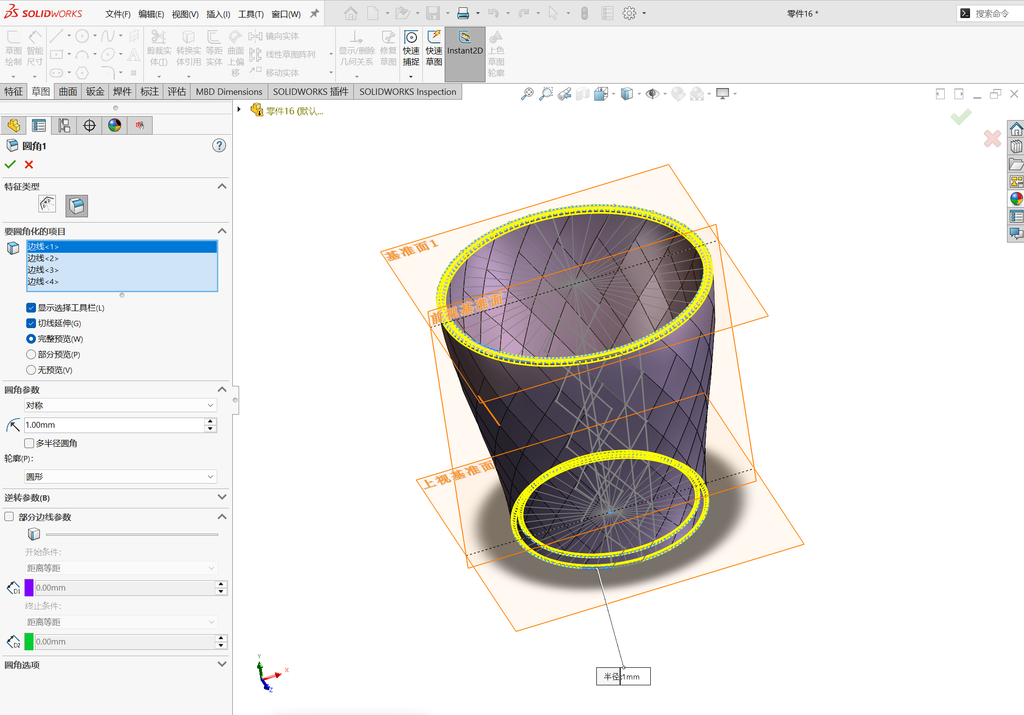Collapse the 圆角参数 section
Image resolution: width=1024 pixels, height=715 pixels.
[x=222, y=389]
